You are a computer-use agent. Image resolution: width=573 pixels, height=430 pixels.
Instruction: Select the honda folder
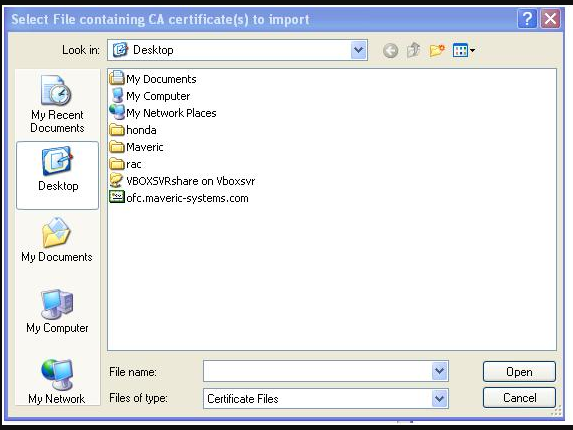click(133, 130)
